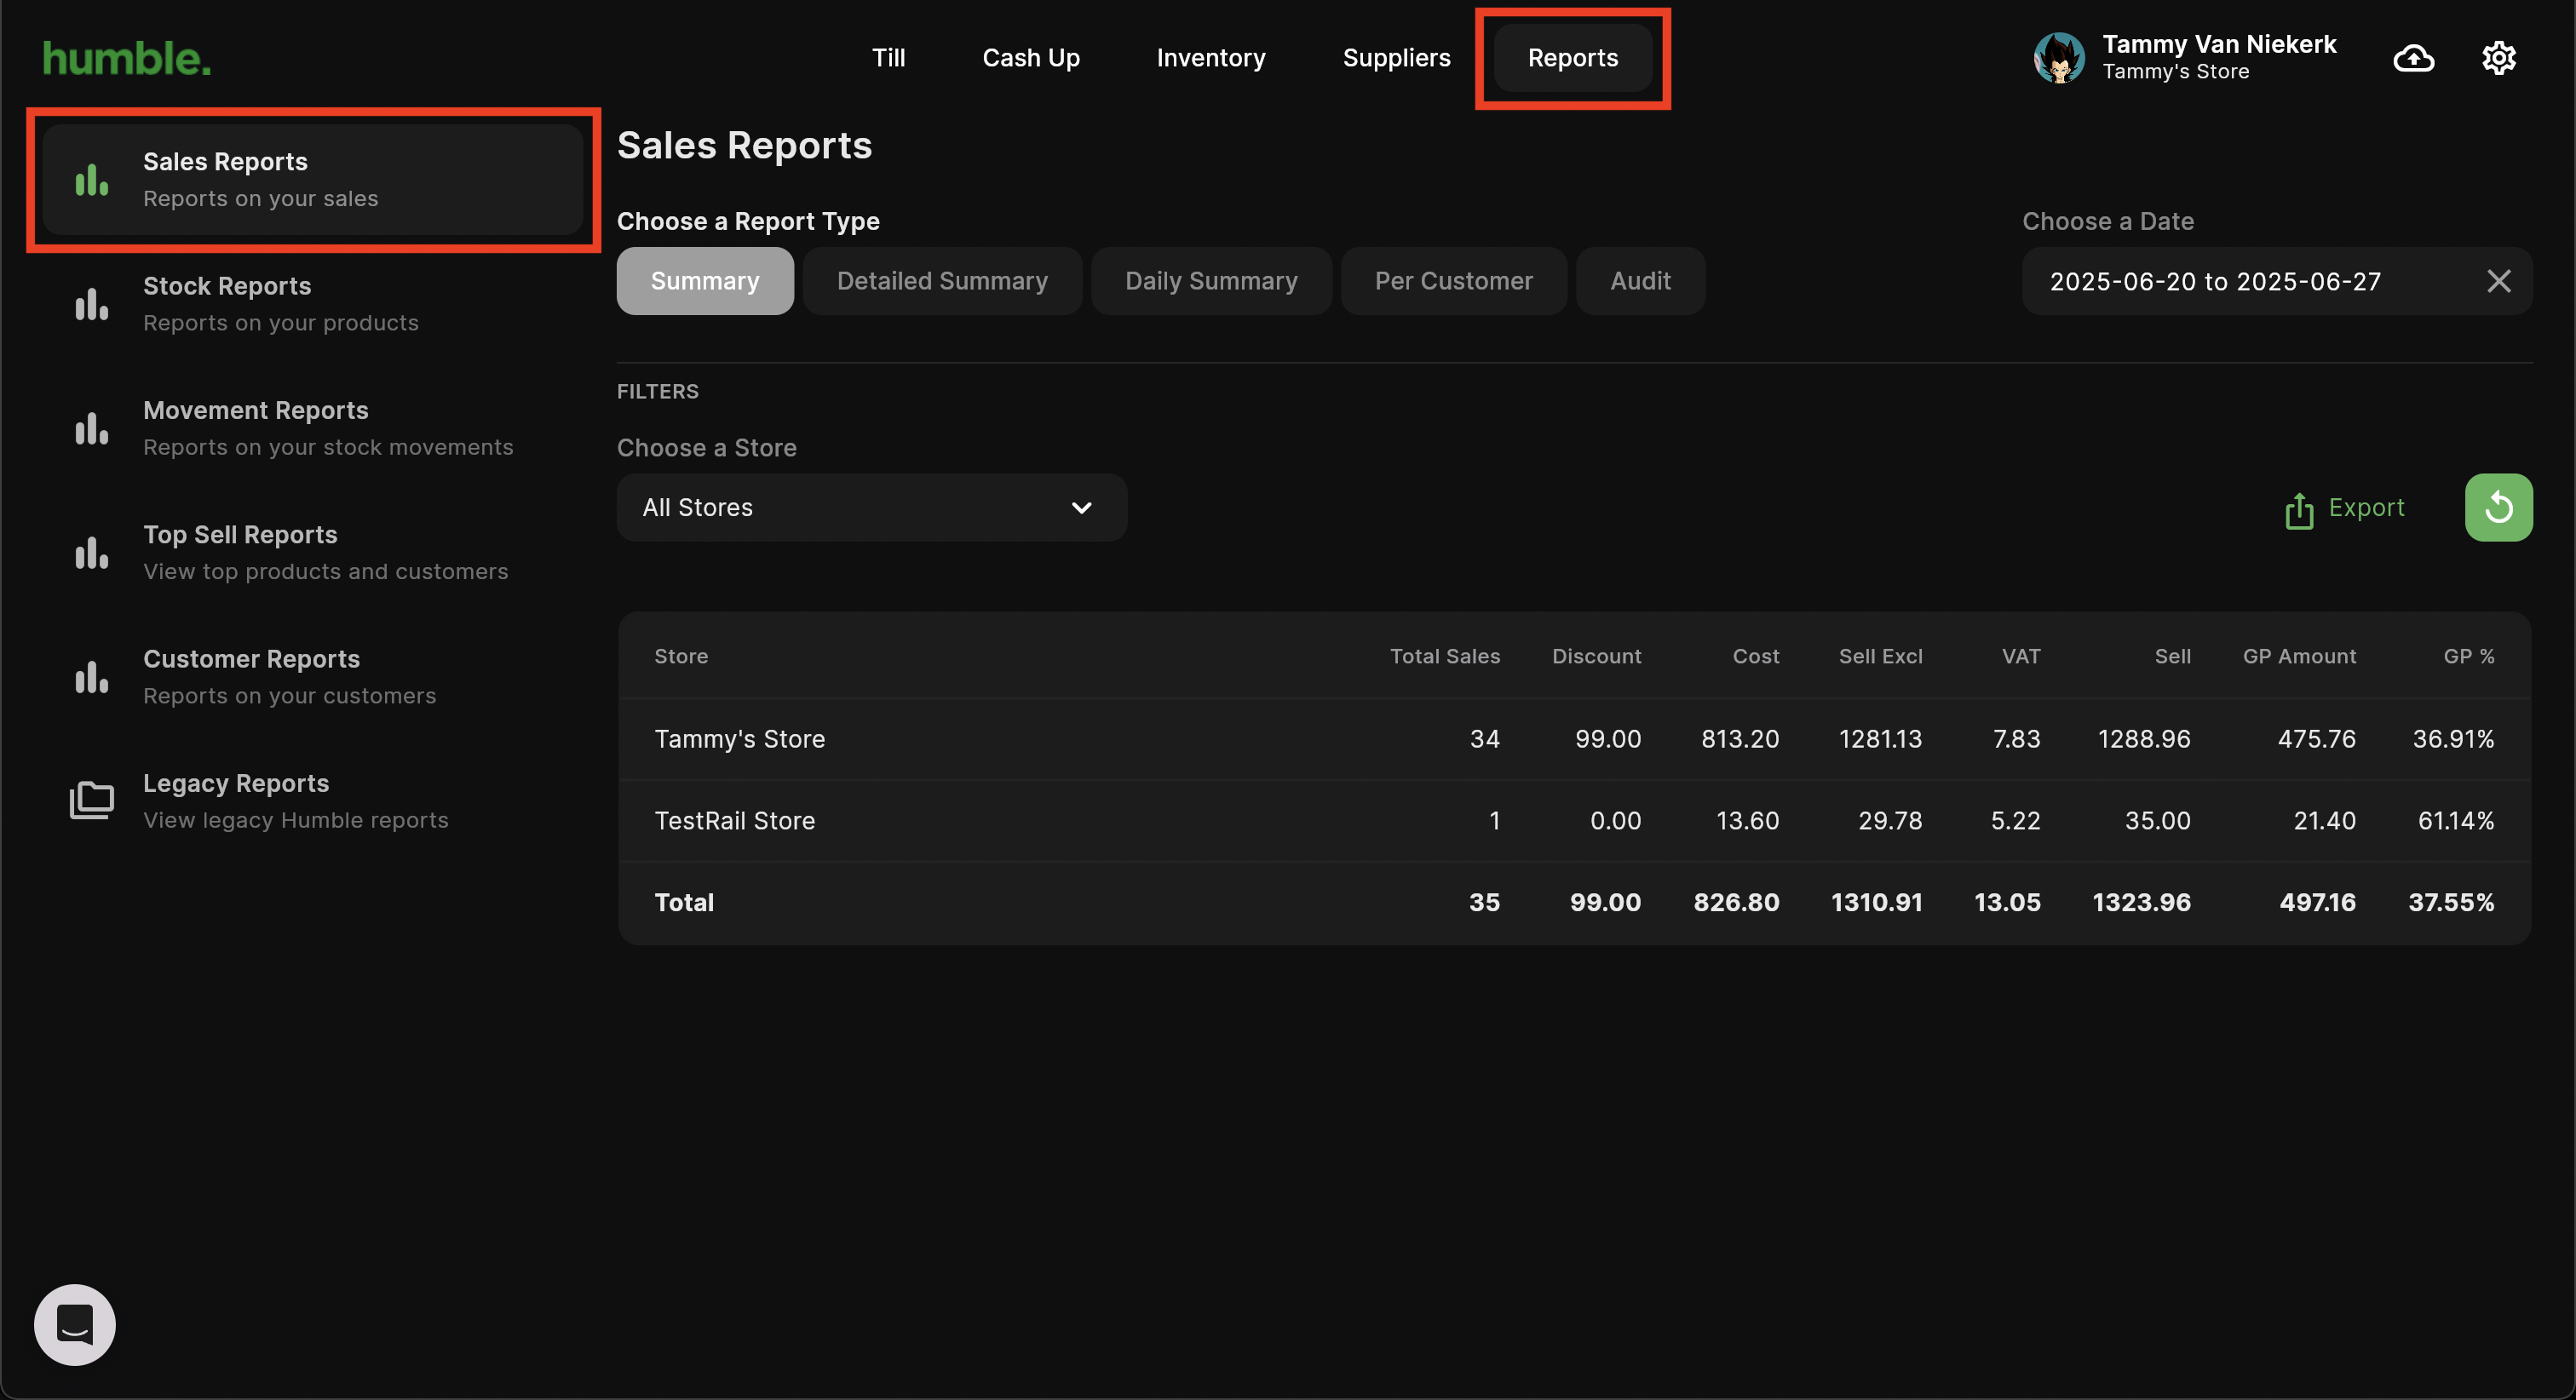Switch to the Inventory tab
This screenshot has width=2576, height=1400.
[x=1211, y=58]
